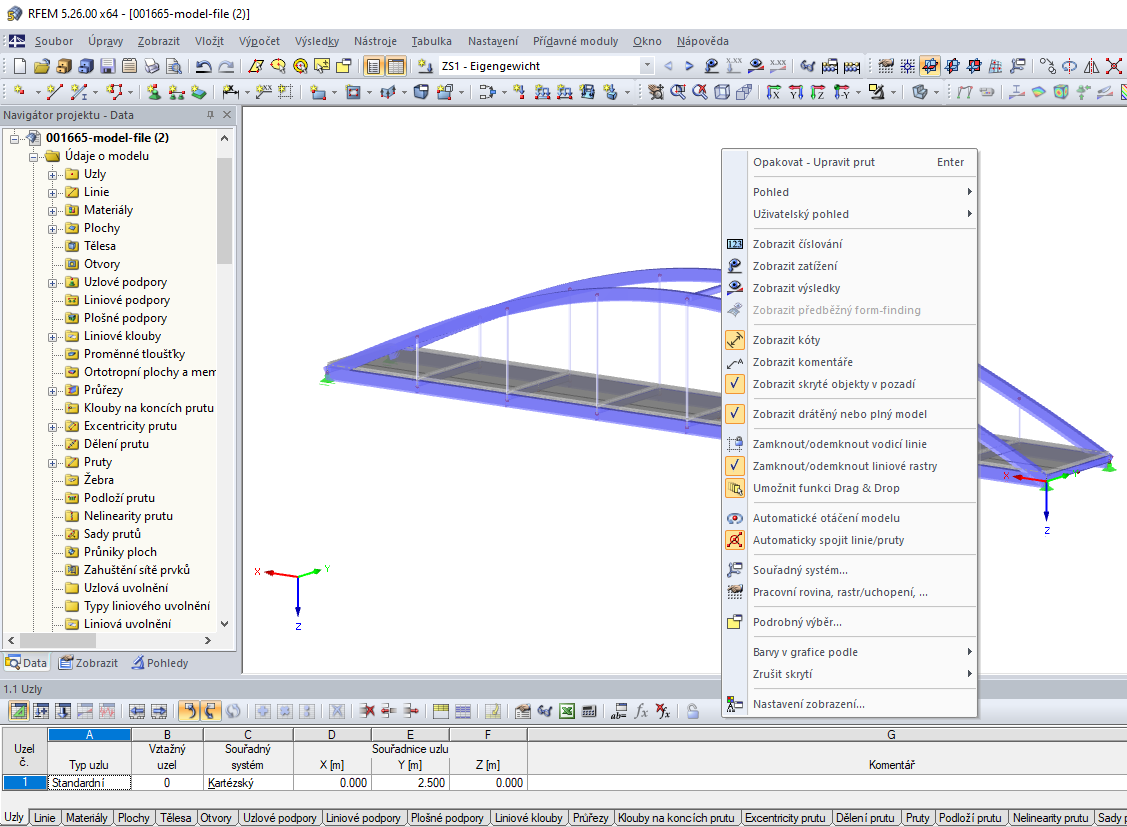This screenshot has height=827, width=1127.
Task: Click the previous load case arrow
Action: [x=668, y=66]
